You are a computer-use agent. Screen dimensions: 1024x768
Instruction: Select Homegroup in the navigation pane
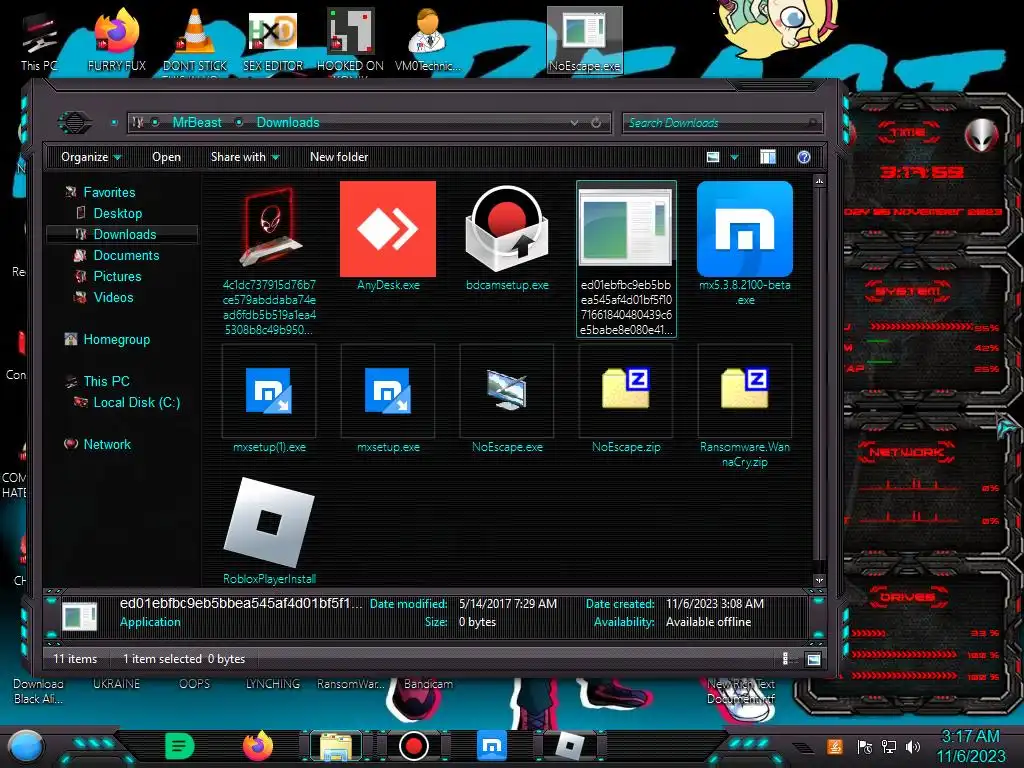coord(116,339)
